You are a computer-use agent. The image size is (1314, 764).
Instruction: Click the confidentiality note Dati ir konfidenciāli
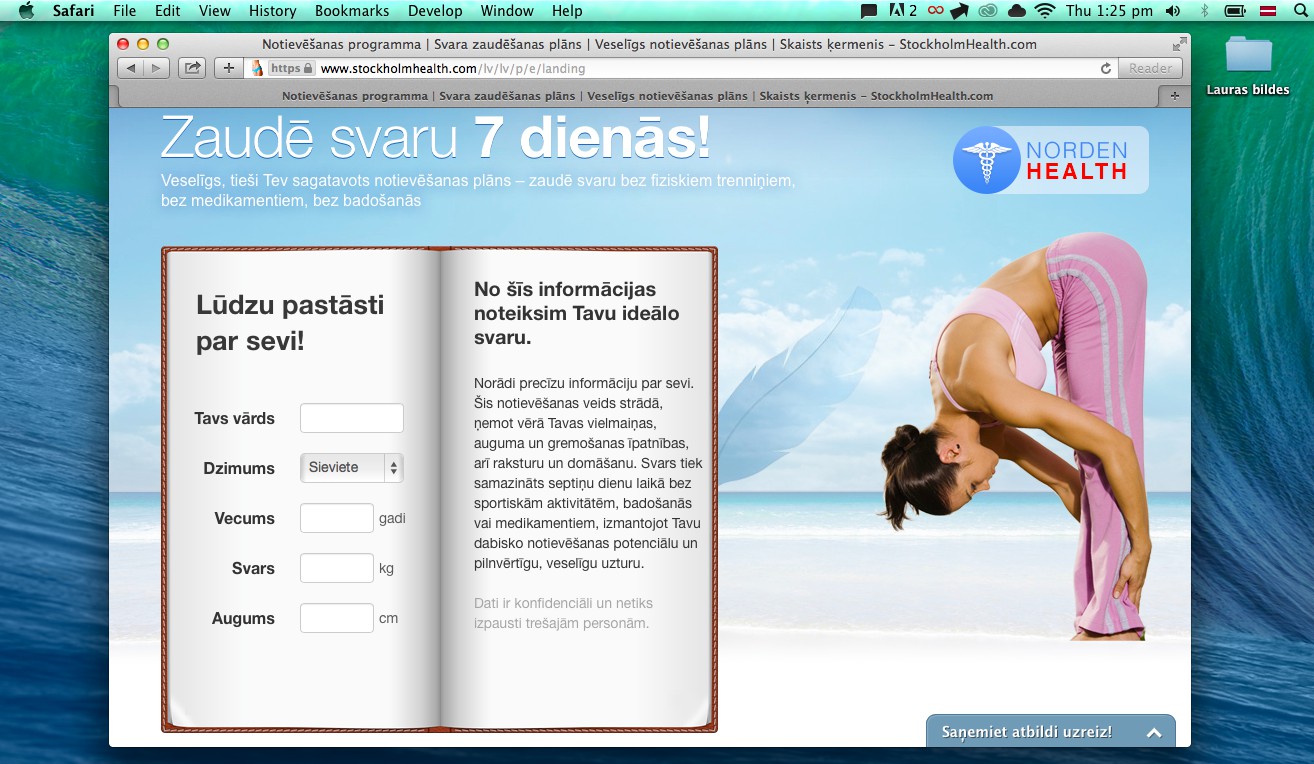[563, 613]
